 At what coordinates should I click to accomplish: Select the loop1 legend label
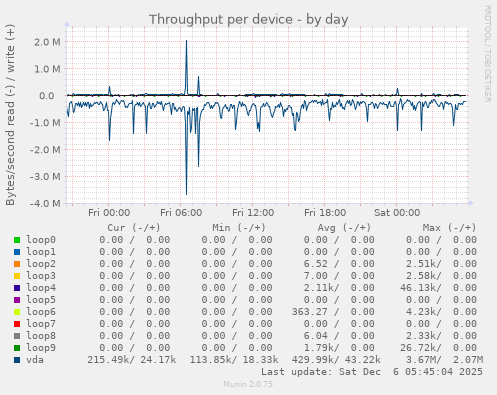pos(41,252)
